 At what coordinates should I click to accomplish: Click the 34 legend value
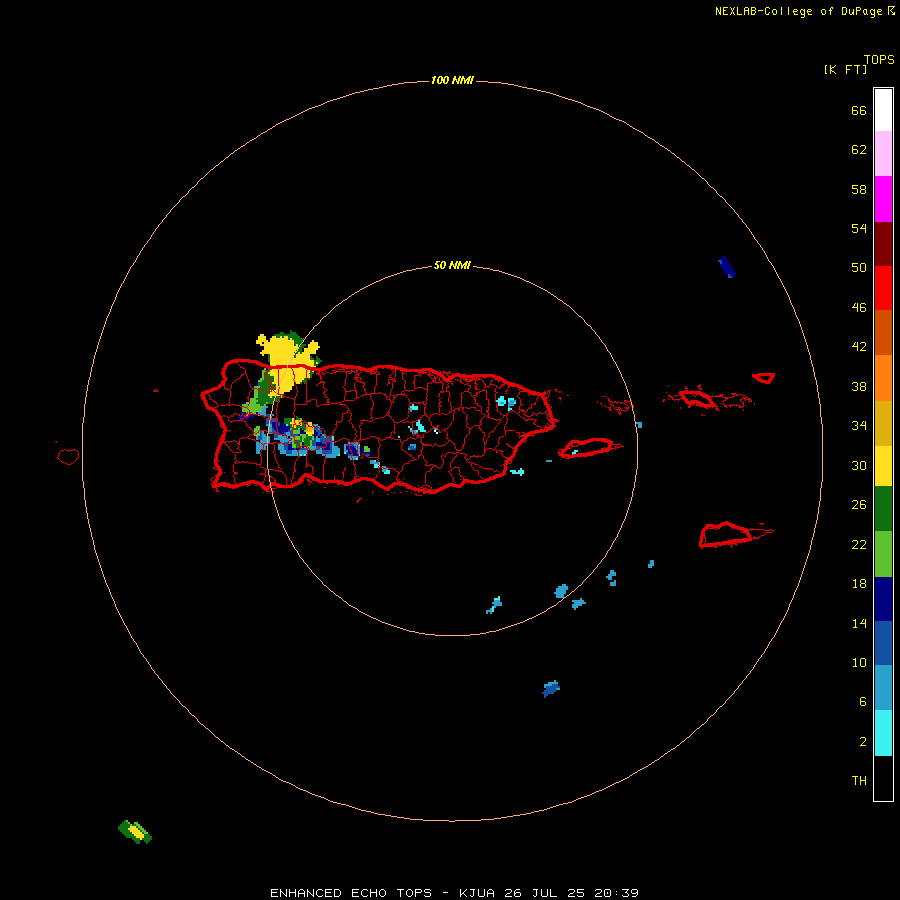(x=859, y=426)
